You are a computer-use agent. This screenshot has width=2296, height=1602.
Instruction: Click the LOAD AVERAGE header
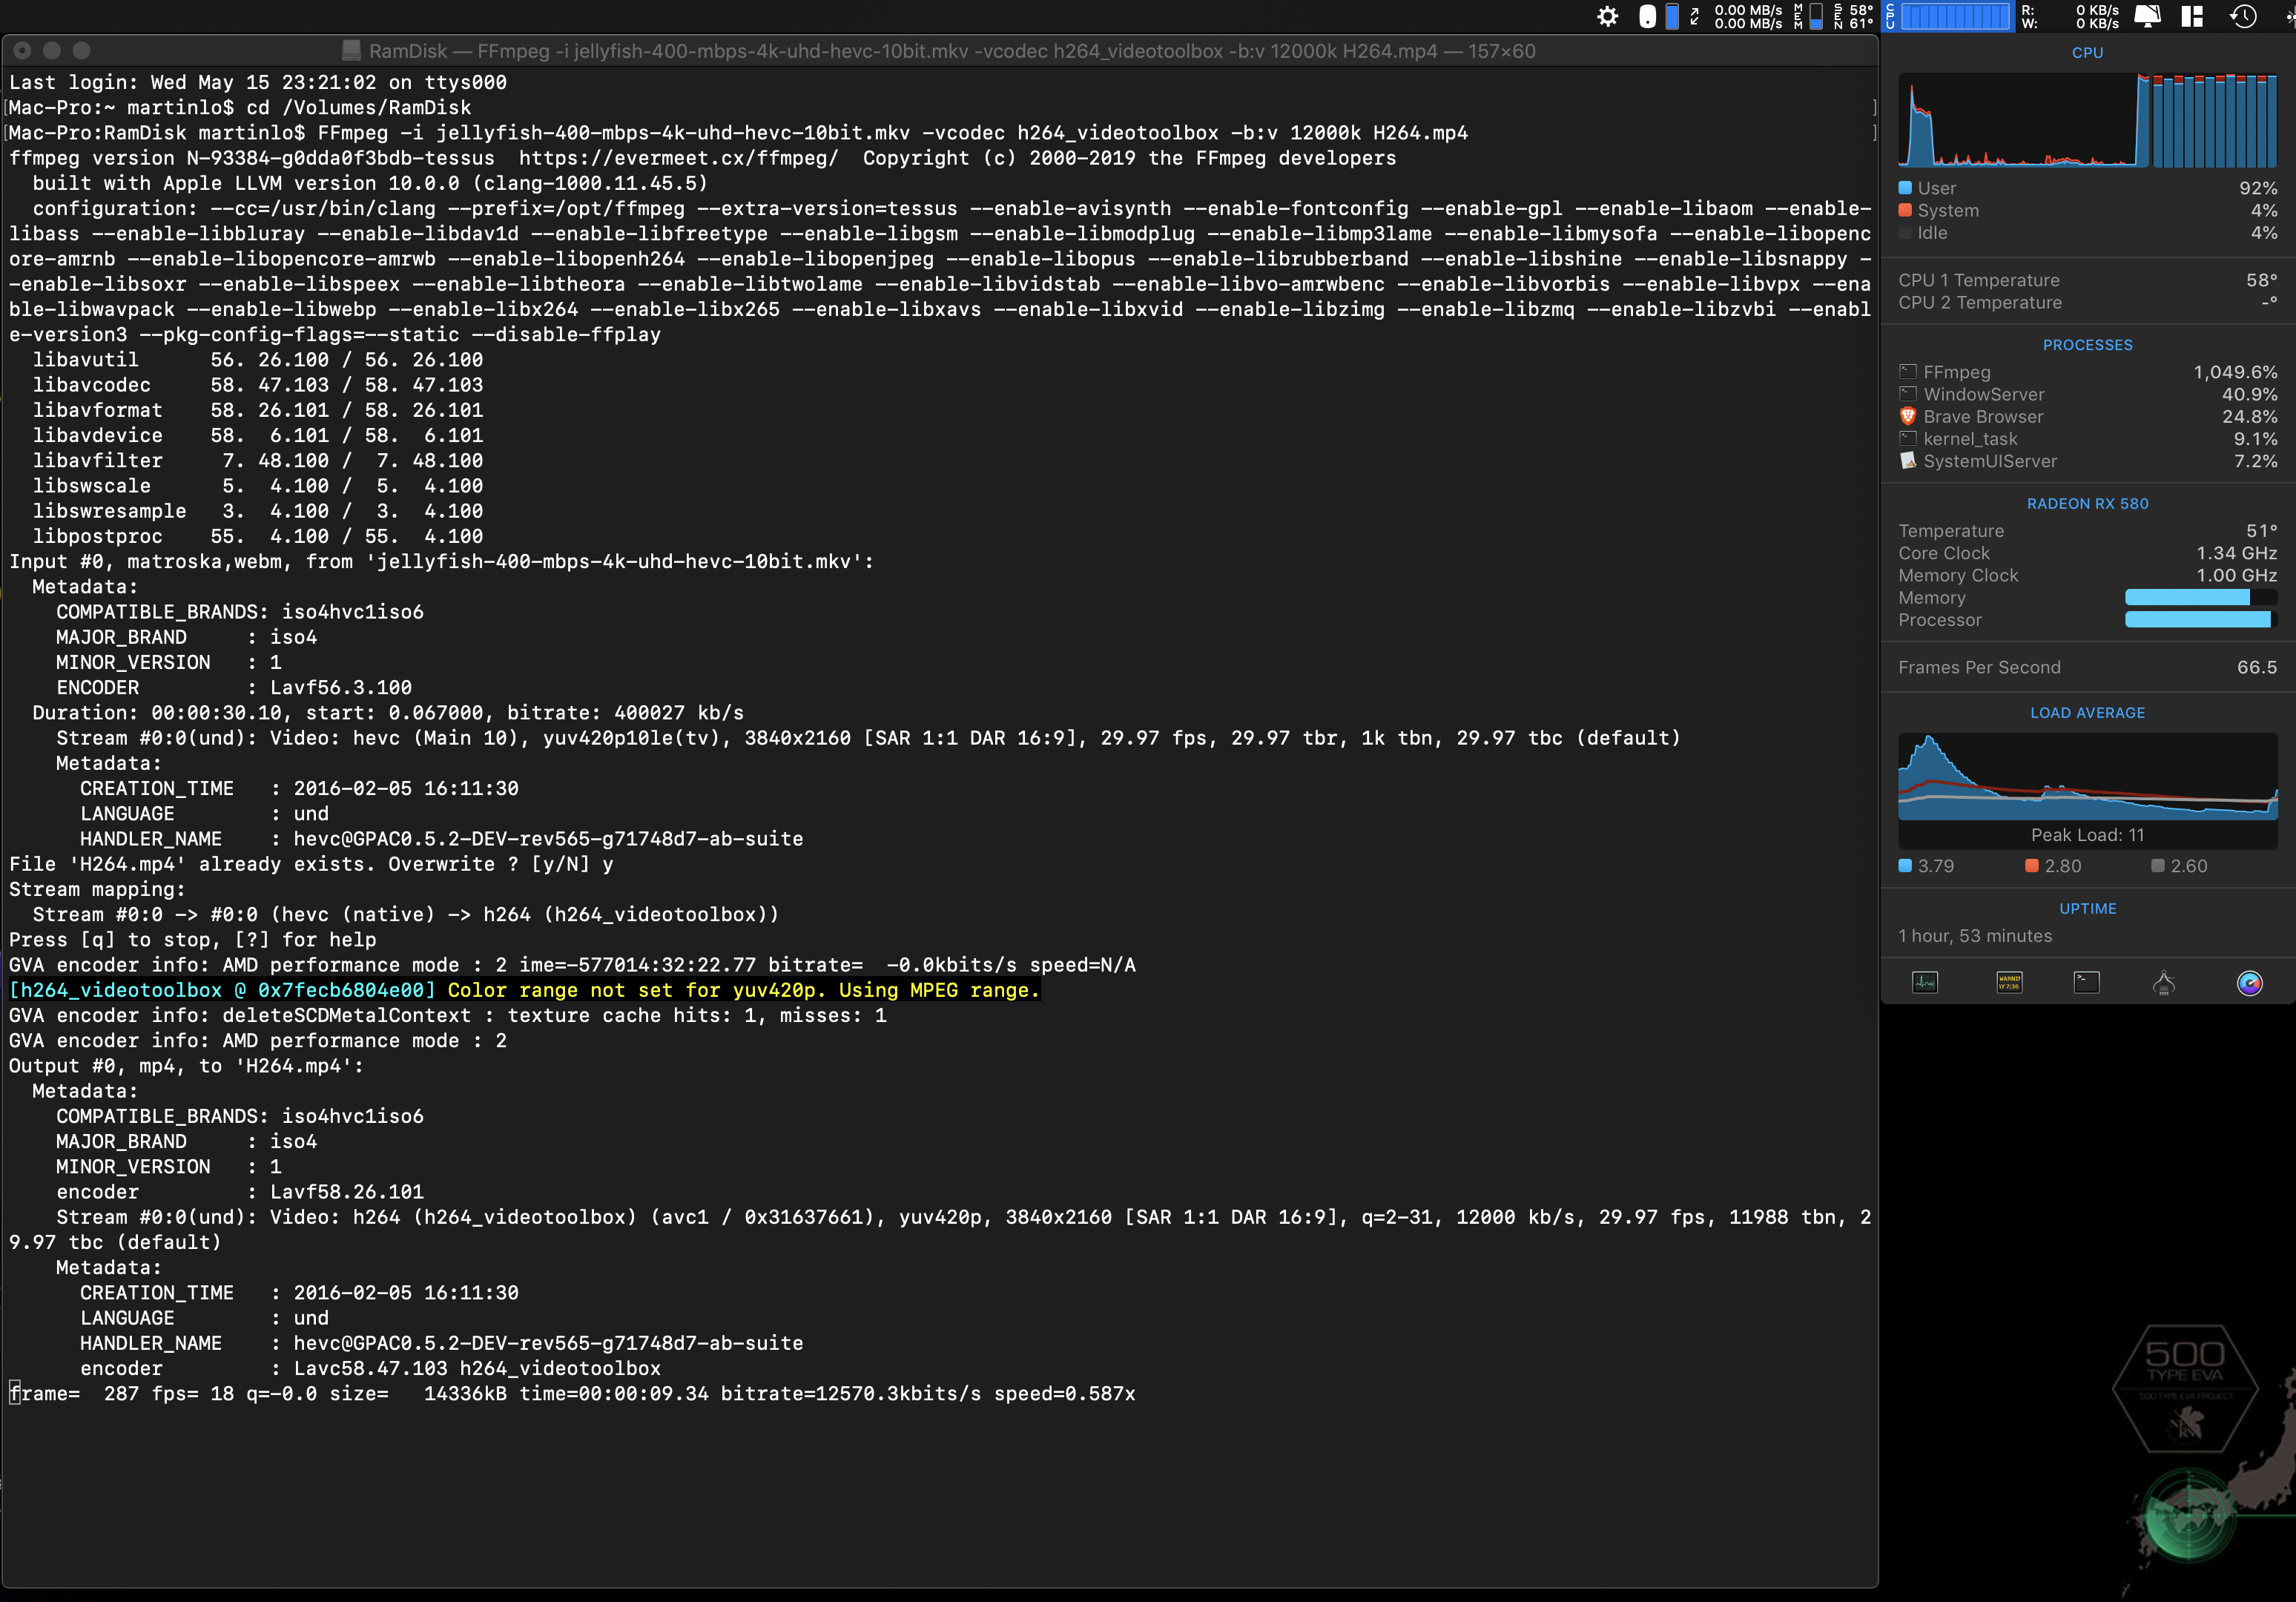point(2087,712)
